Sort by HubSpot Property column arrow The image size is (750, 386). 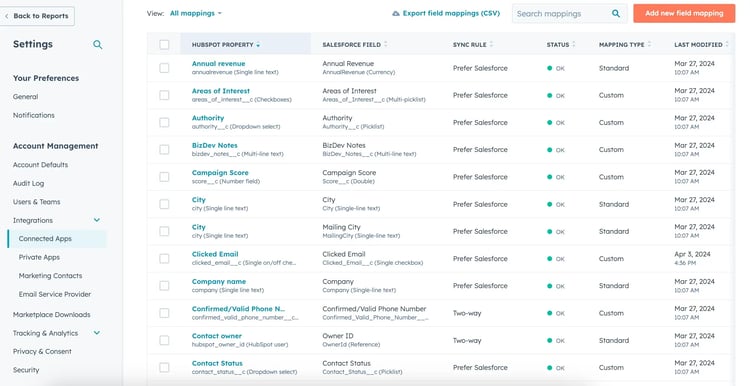[258, 45]
